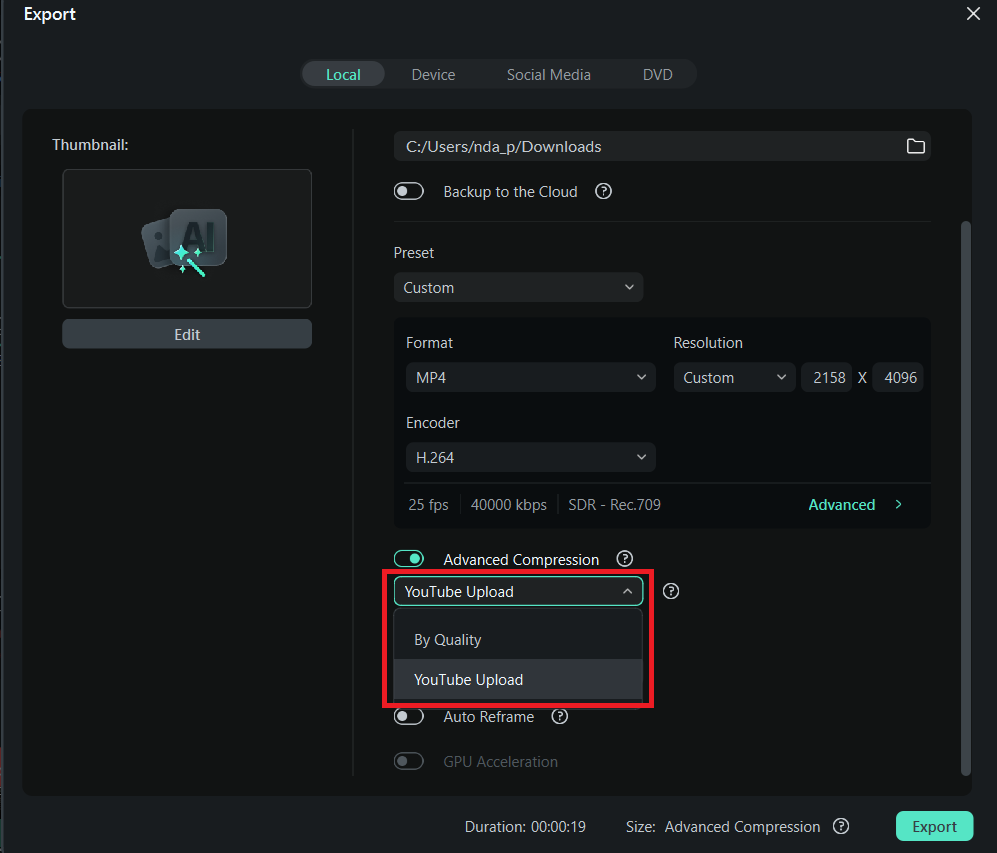Close the Export dialog

pyautogui.click(x=973, y=14)
